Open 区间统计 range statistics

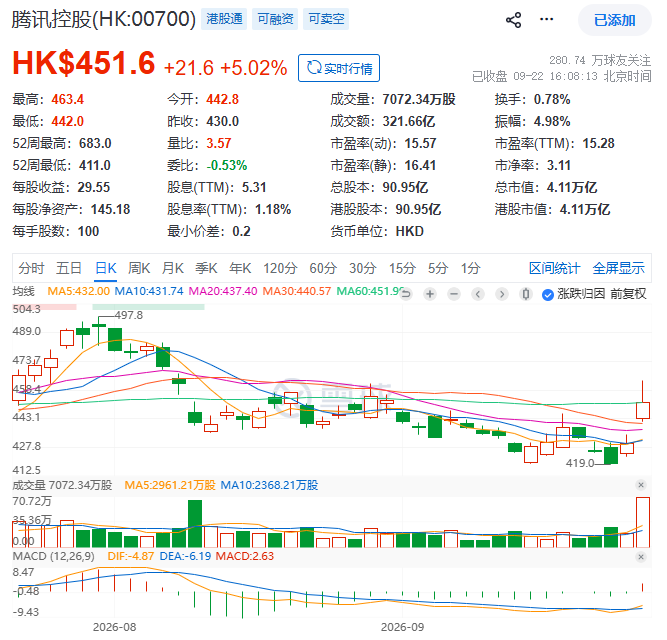pos(554,268)
